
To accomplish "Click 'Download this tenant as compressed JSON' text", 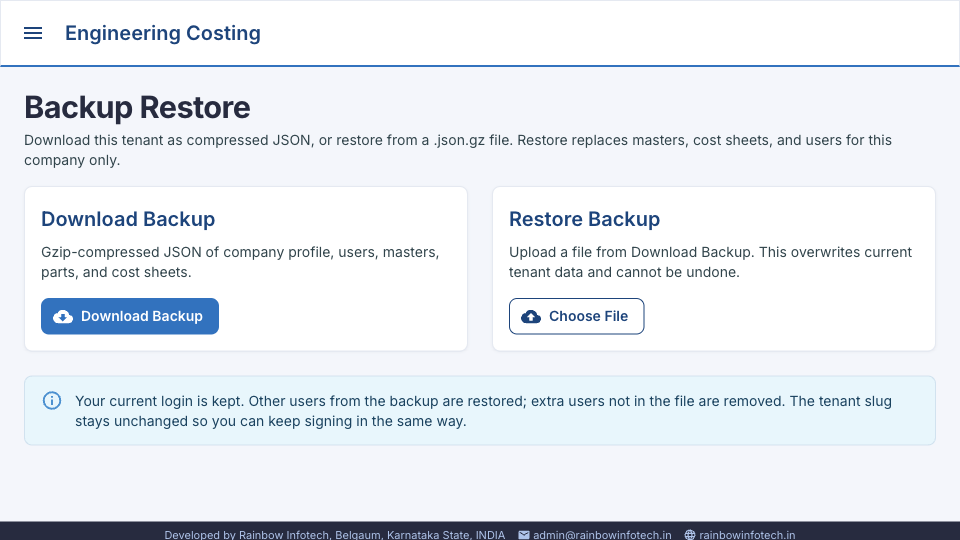I will (x=458, y=150).
